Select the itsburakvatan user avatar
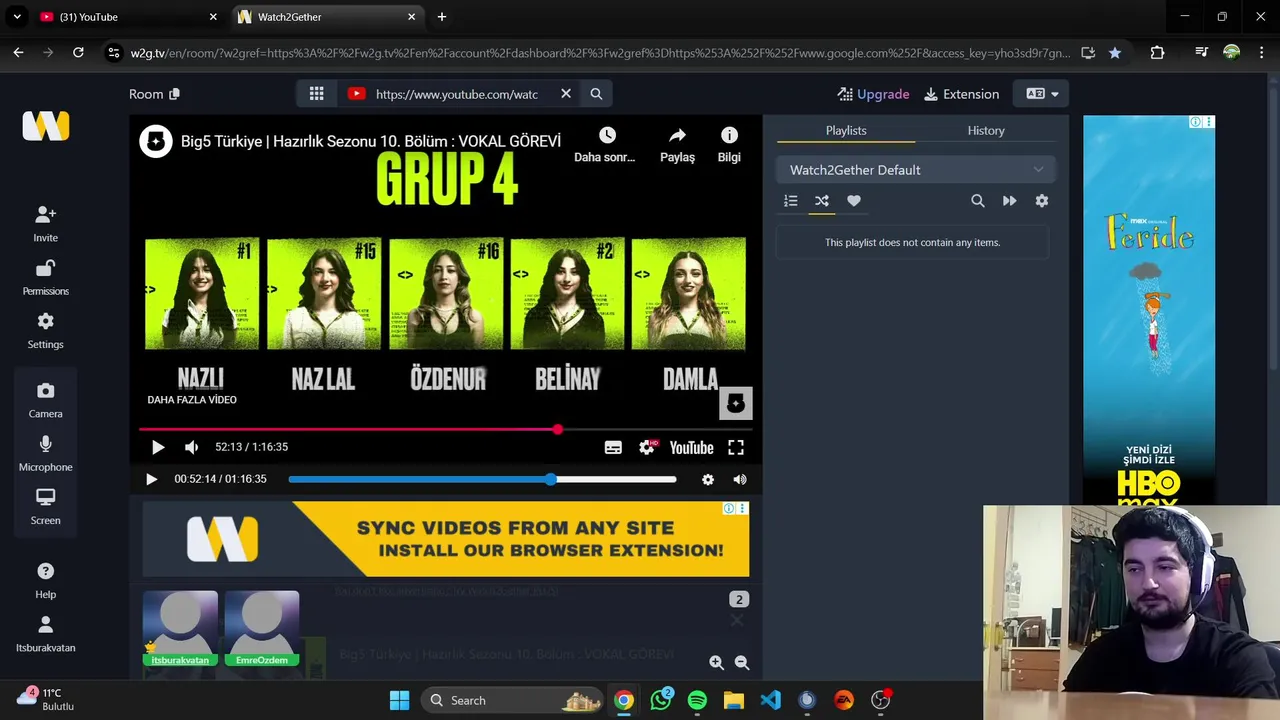Screen dimensions: 1280x720 click(180, 629)
